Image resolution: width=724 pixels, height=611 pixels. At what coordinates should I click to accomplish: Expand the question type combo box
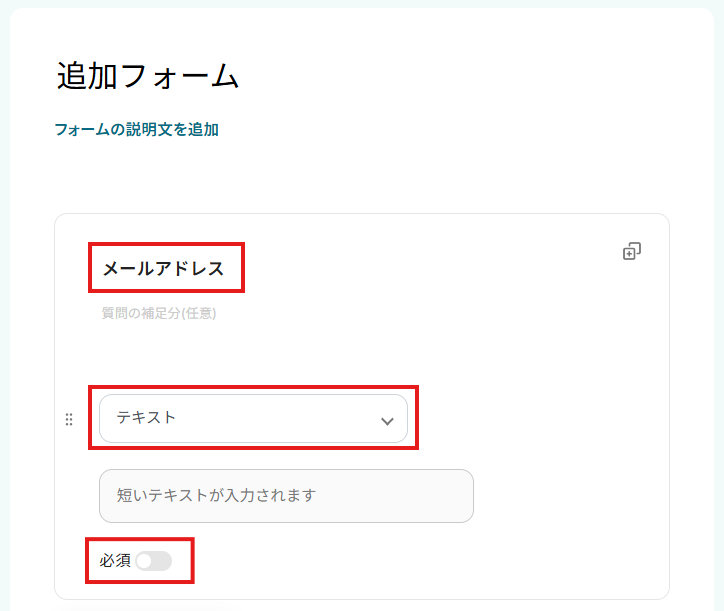coord(253,419)
